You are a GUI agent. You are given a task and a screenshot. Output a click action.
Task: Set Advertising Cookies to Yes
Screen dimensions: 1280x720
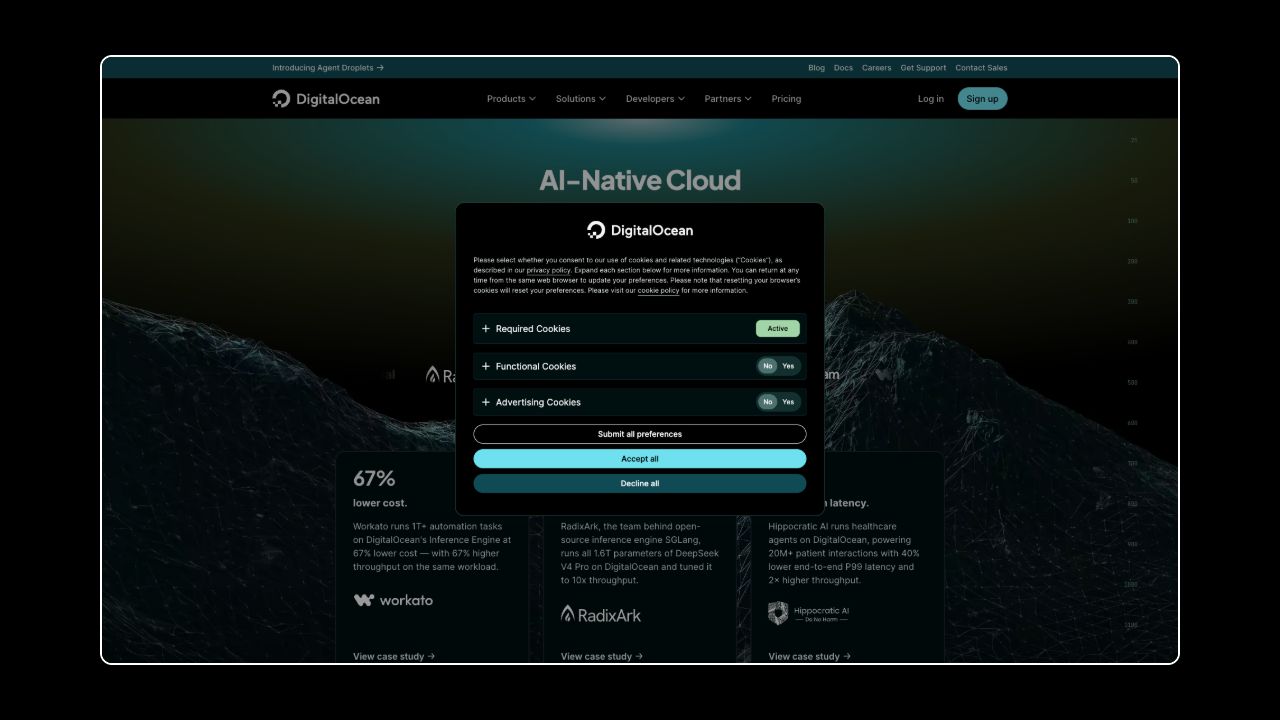click(788, 402)
